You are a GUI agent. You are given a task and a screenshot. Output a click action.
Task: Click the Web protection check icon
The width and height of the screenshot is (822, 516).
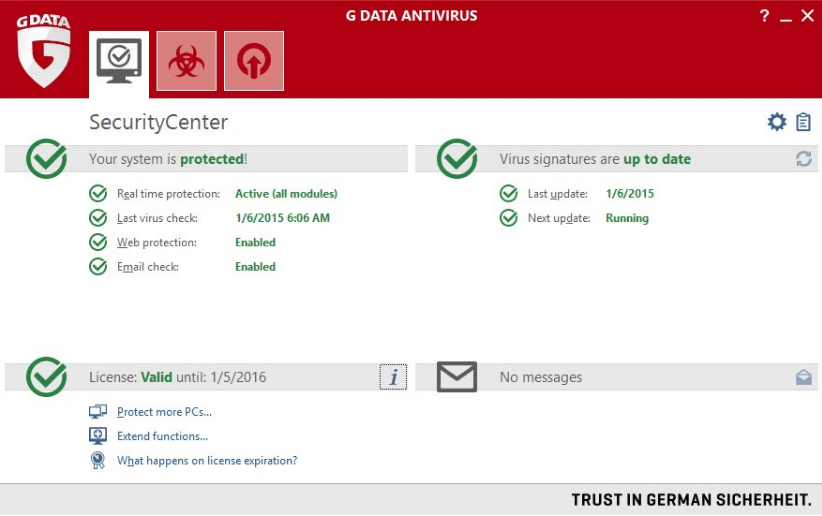[98, 242]
